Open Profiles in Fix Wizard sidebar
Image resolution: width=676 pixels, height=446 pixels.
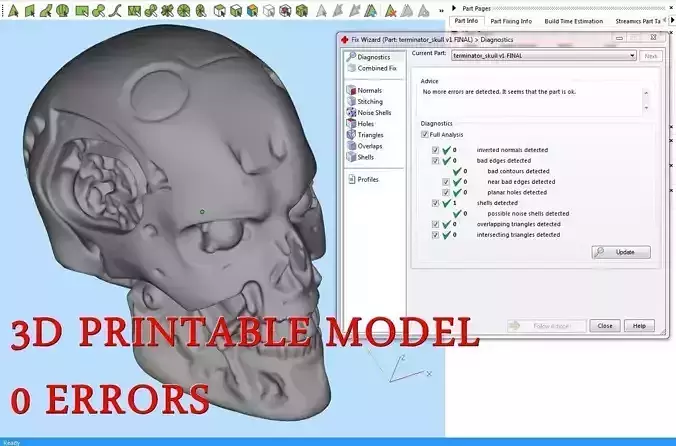point(363,180)
